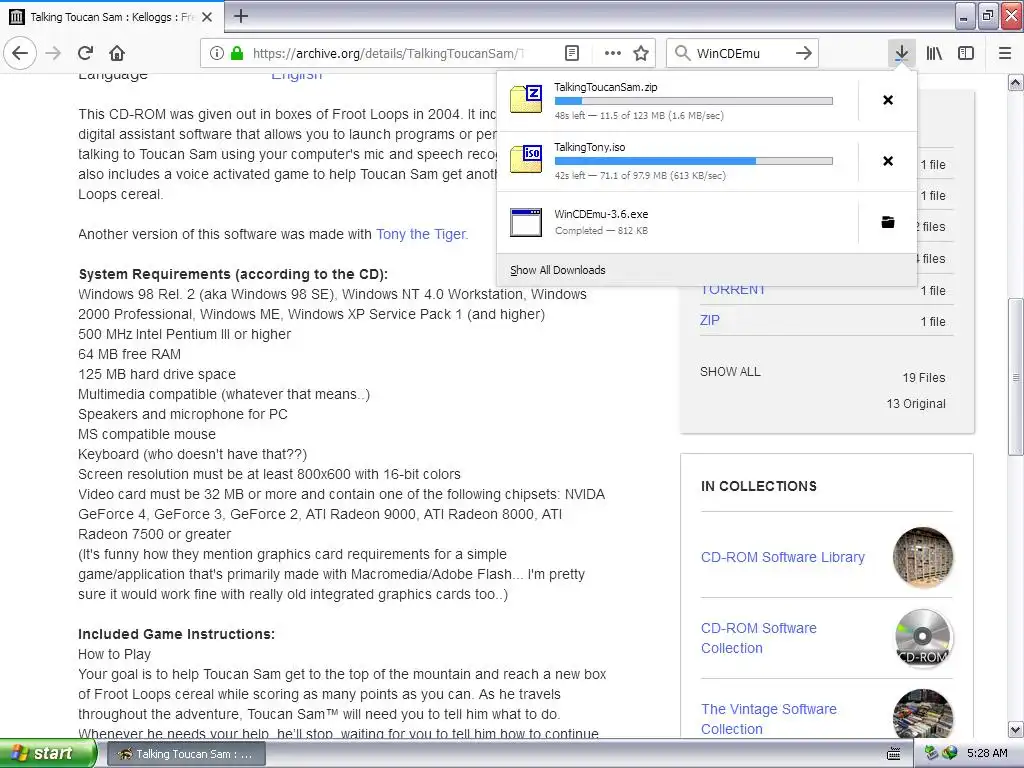1024x768 pixels.
Task: Cancel the TalkingToucanSam.zip download
Action: click(x=888, y=100)
